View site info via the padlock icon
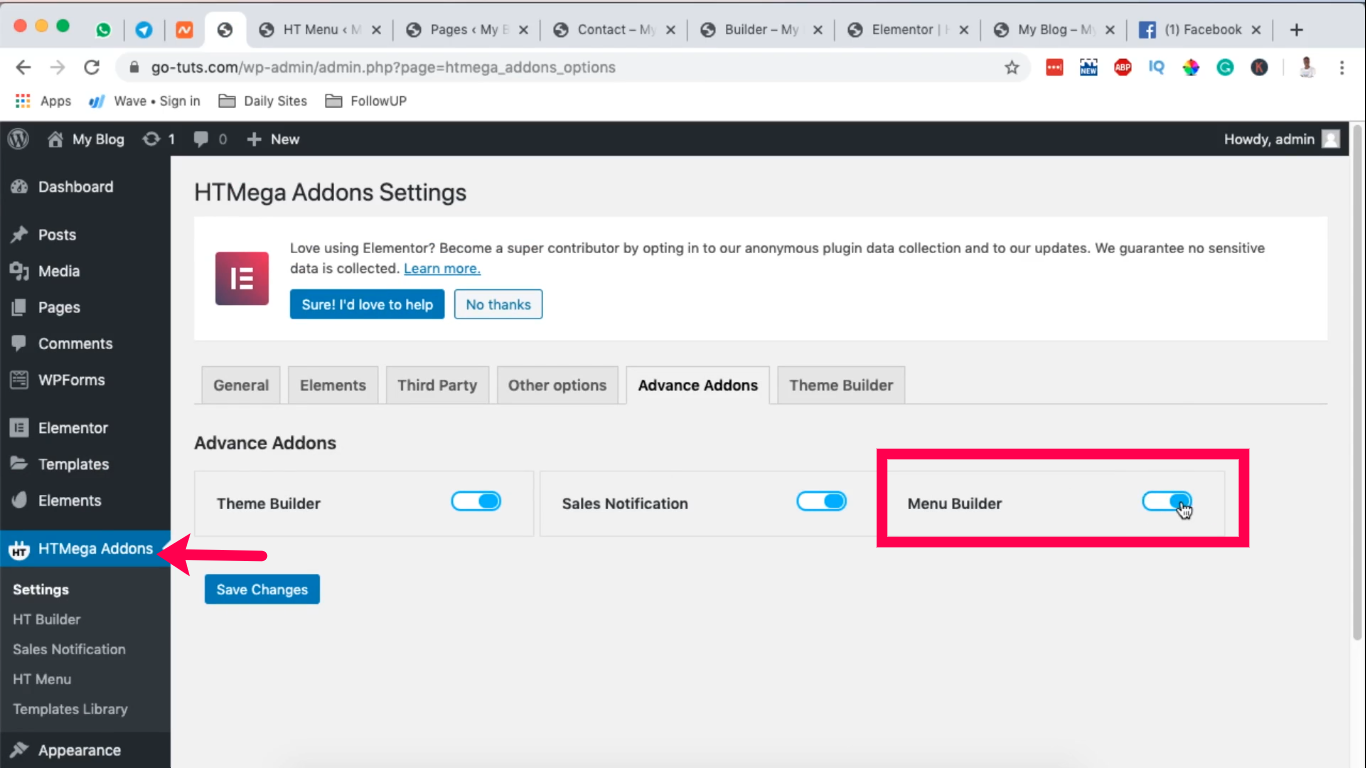The image size is (1366, 768). coord(134,68)
